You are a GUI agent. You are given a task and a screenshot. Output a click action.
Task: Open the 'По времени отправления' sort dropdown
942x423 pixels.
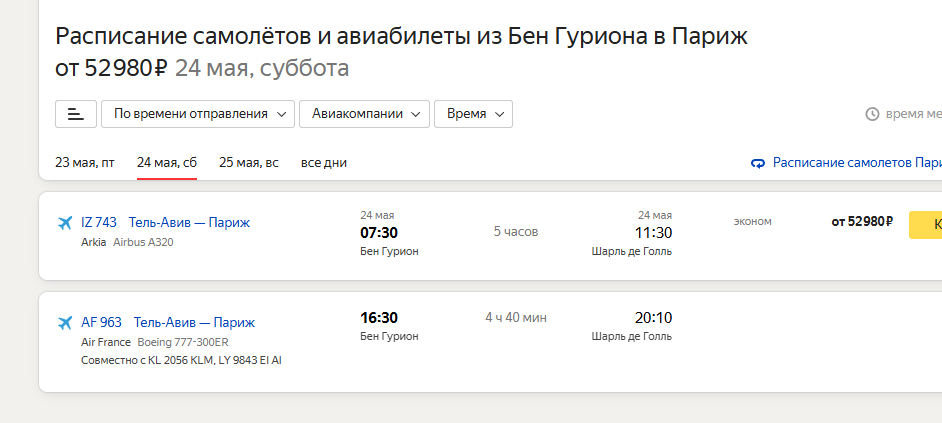pos(198,114)
